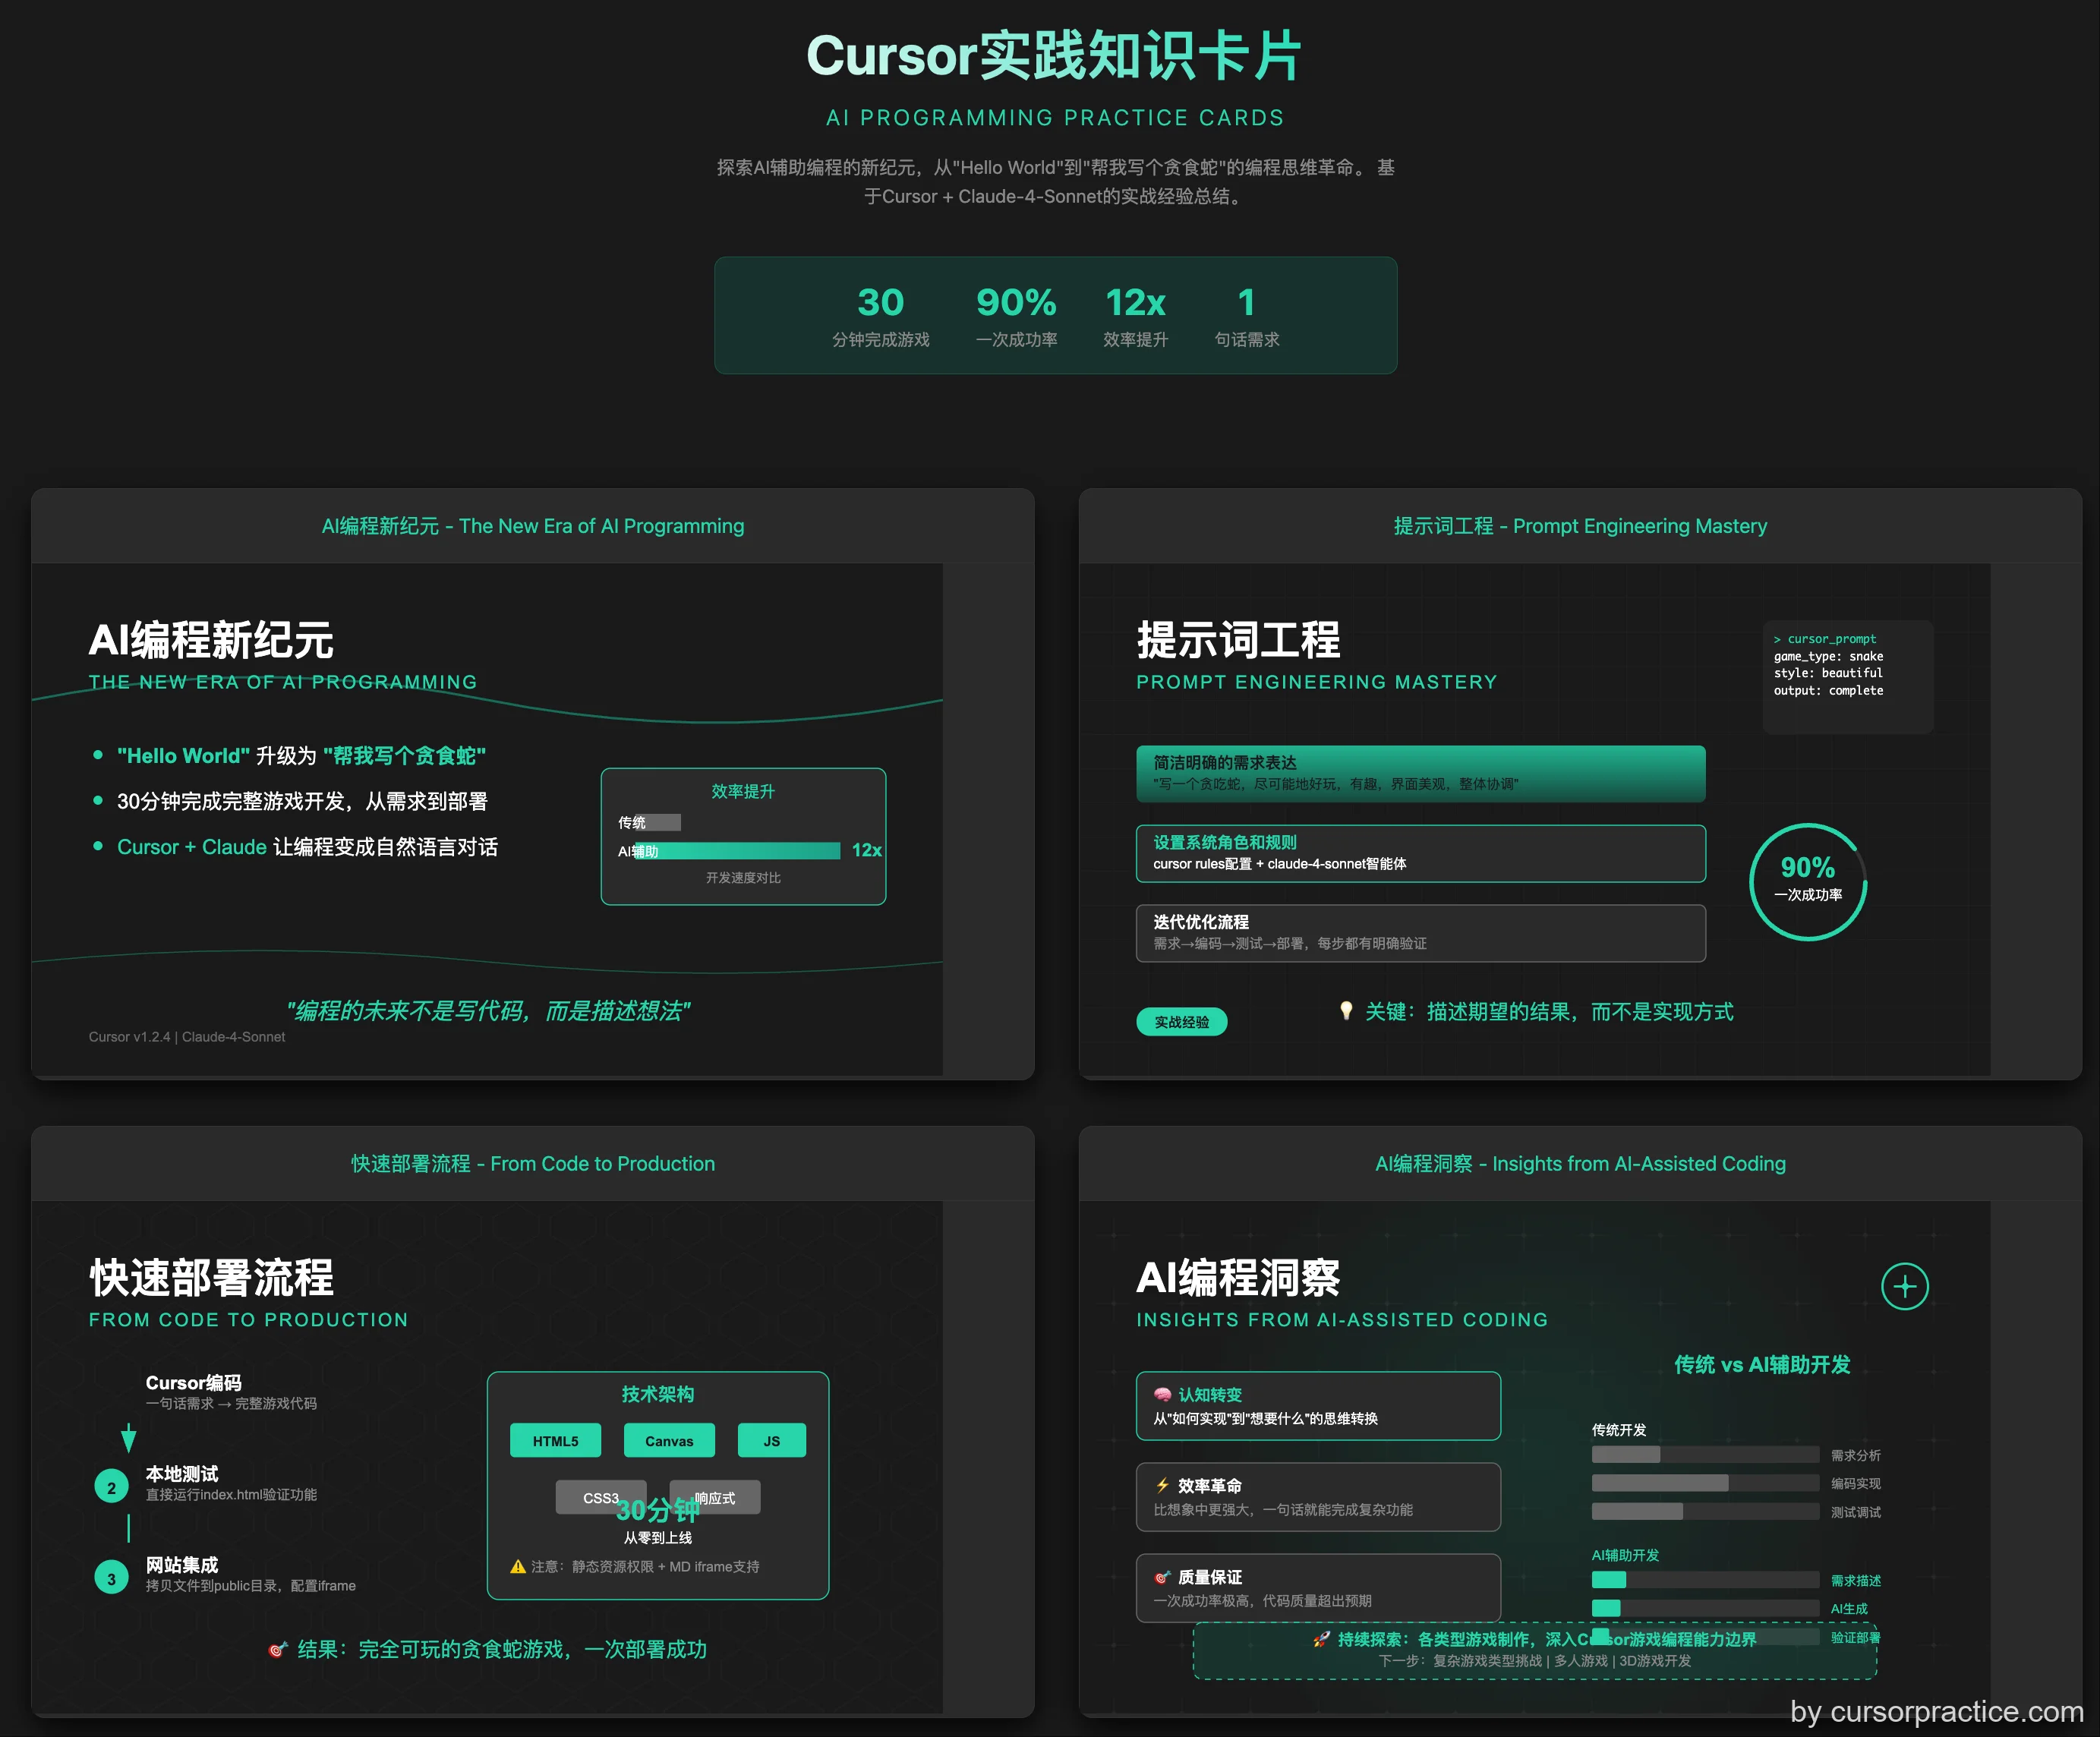Screen dimensions: 2100x1737
Task: Click the 30分钟 从零到上线 label
Action: point(658,1521)
